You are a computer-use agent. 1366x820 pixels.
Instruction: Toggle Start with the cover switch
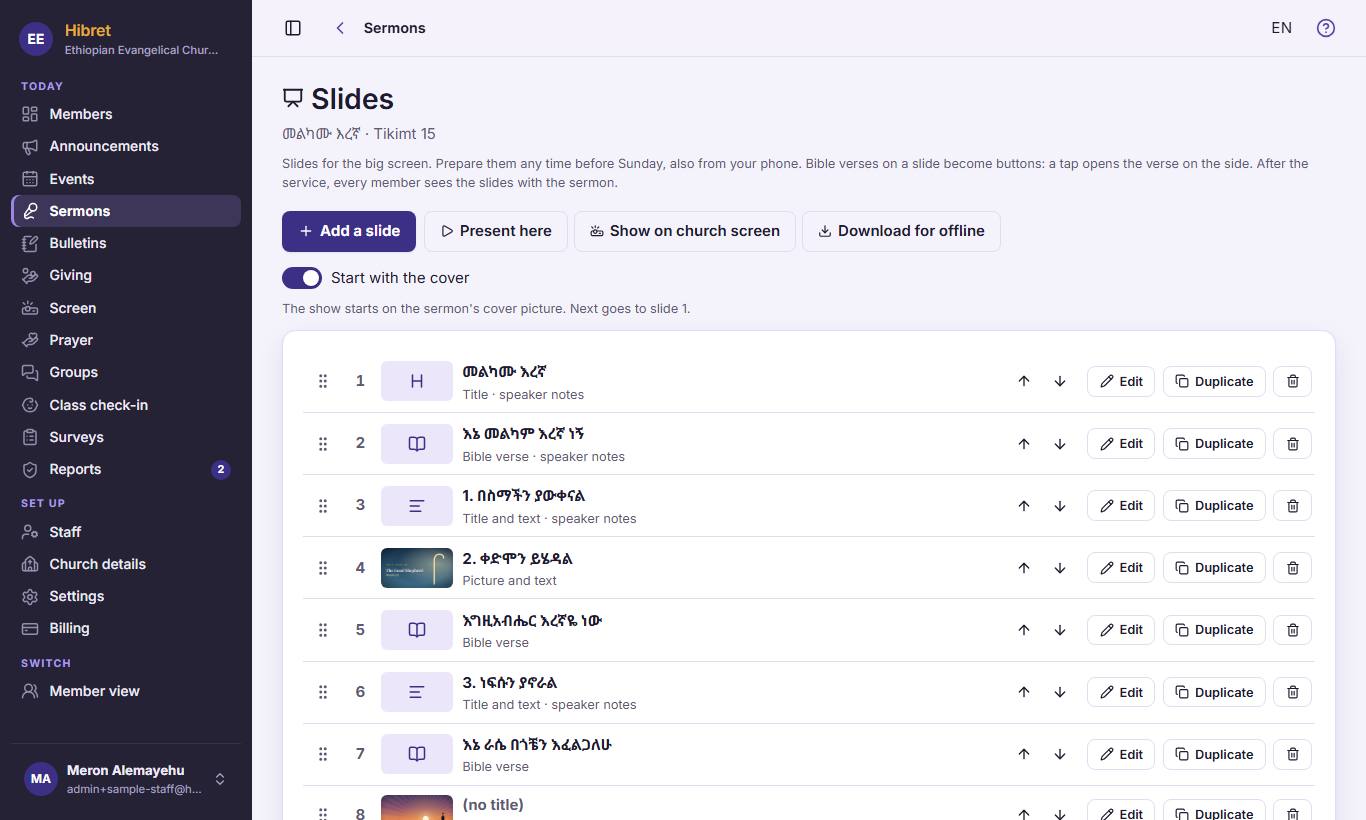pos(302,278)
